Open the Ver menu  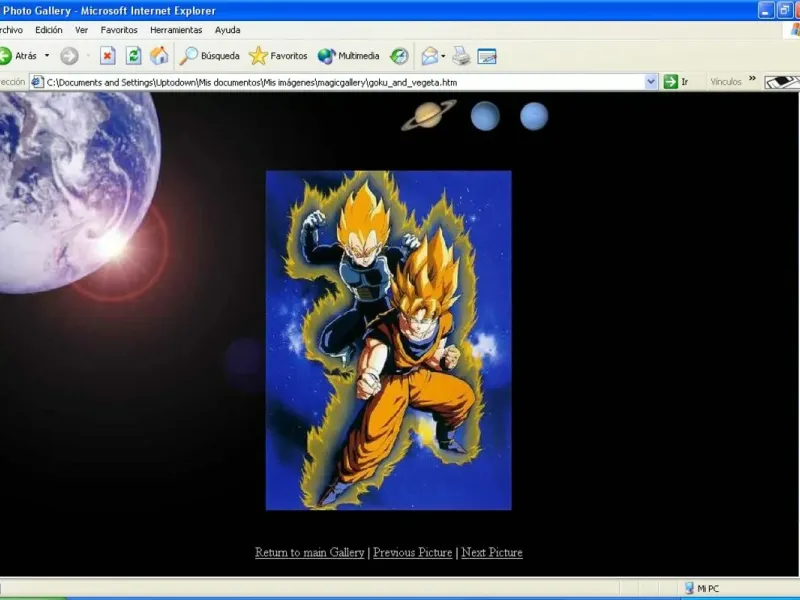(x=82, y=30)
